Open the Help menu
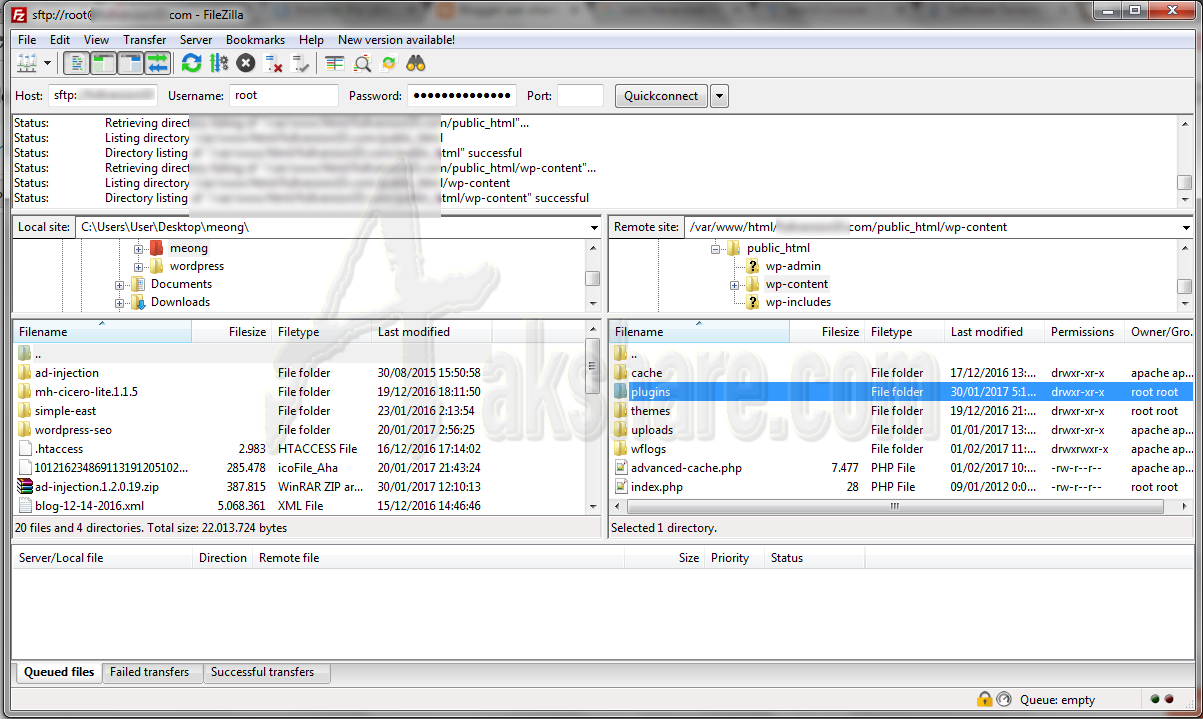This screenshot has height=719, width=1203. coord(311,40)
